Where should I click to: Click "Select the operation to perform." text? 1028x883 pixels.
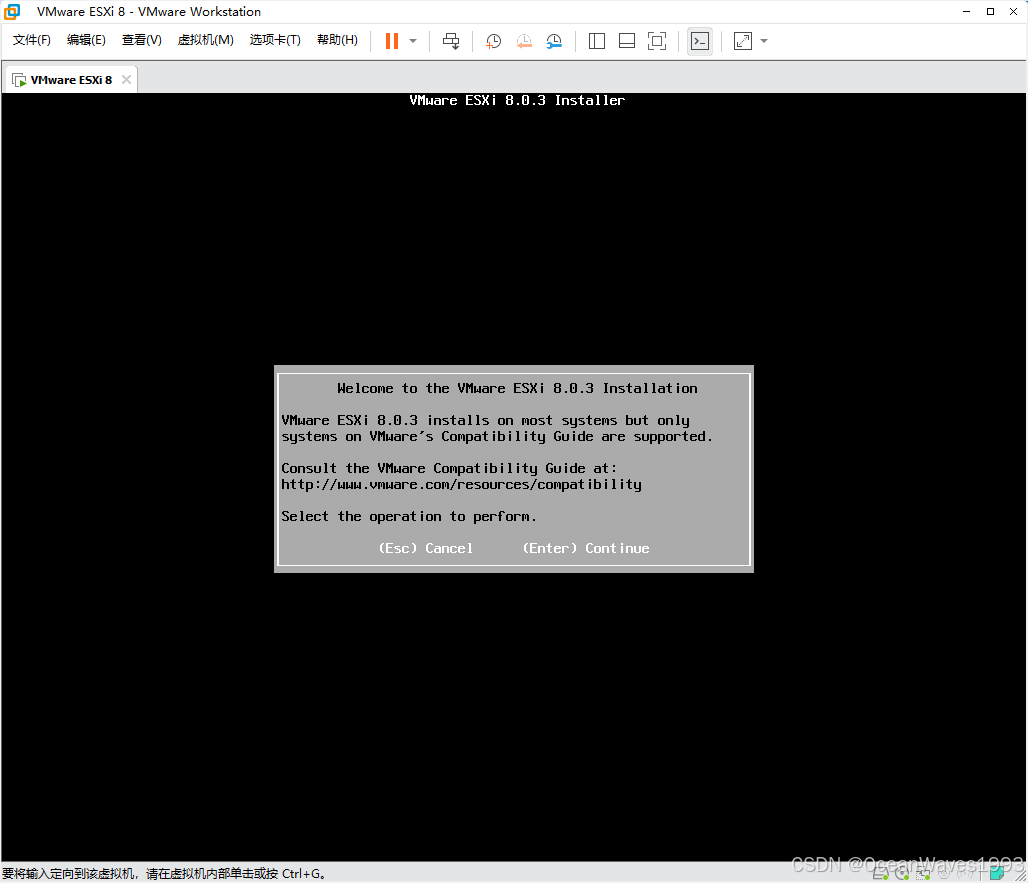[409, 517]
